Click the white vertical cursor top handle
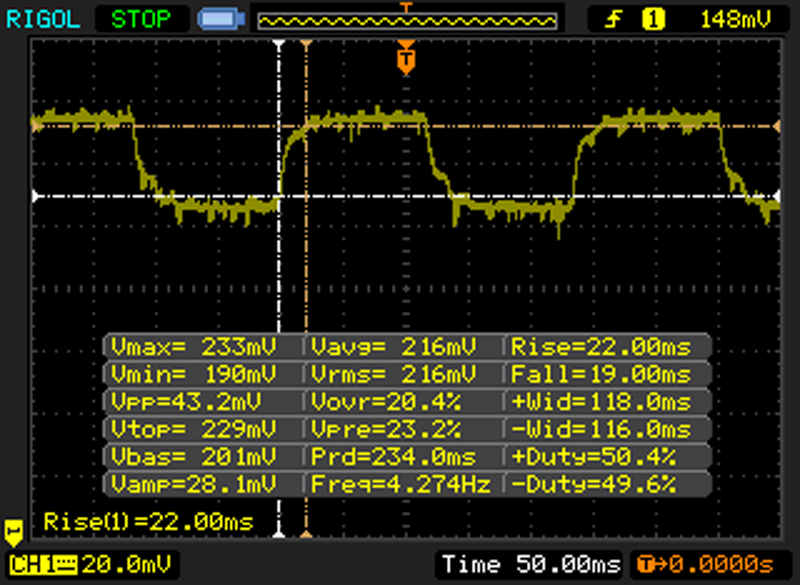The image size is (800, 585). 279,44
